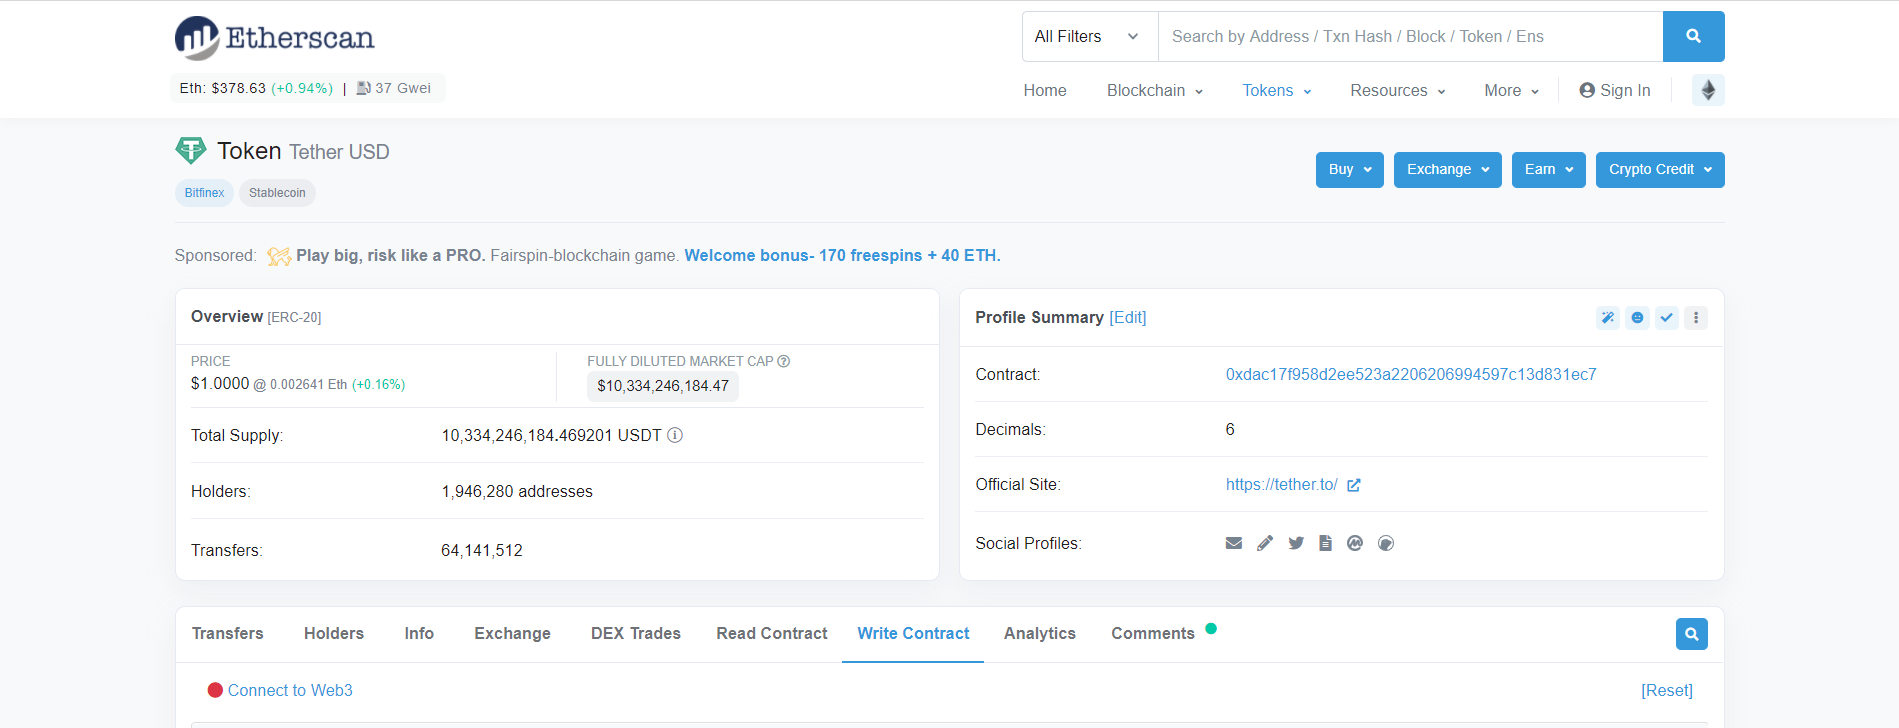Viewport: 1899px width, 728px height.
Task: Click the CoinGecko social profile icon
Action: click(x=1386, y=543)
